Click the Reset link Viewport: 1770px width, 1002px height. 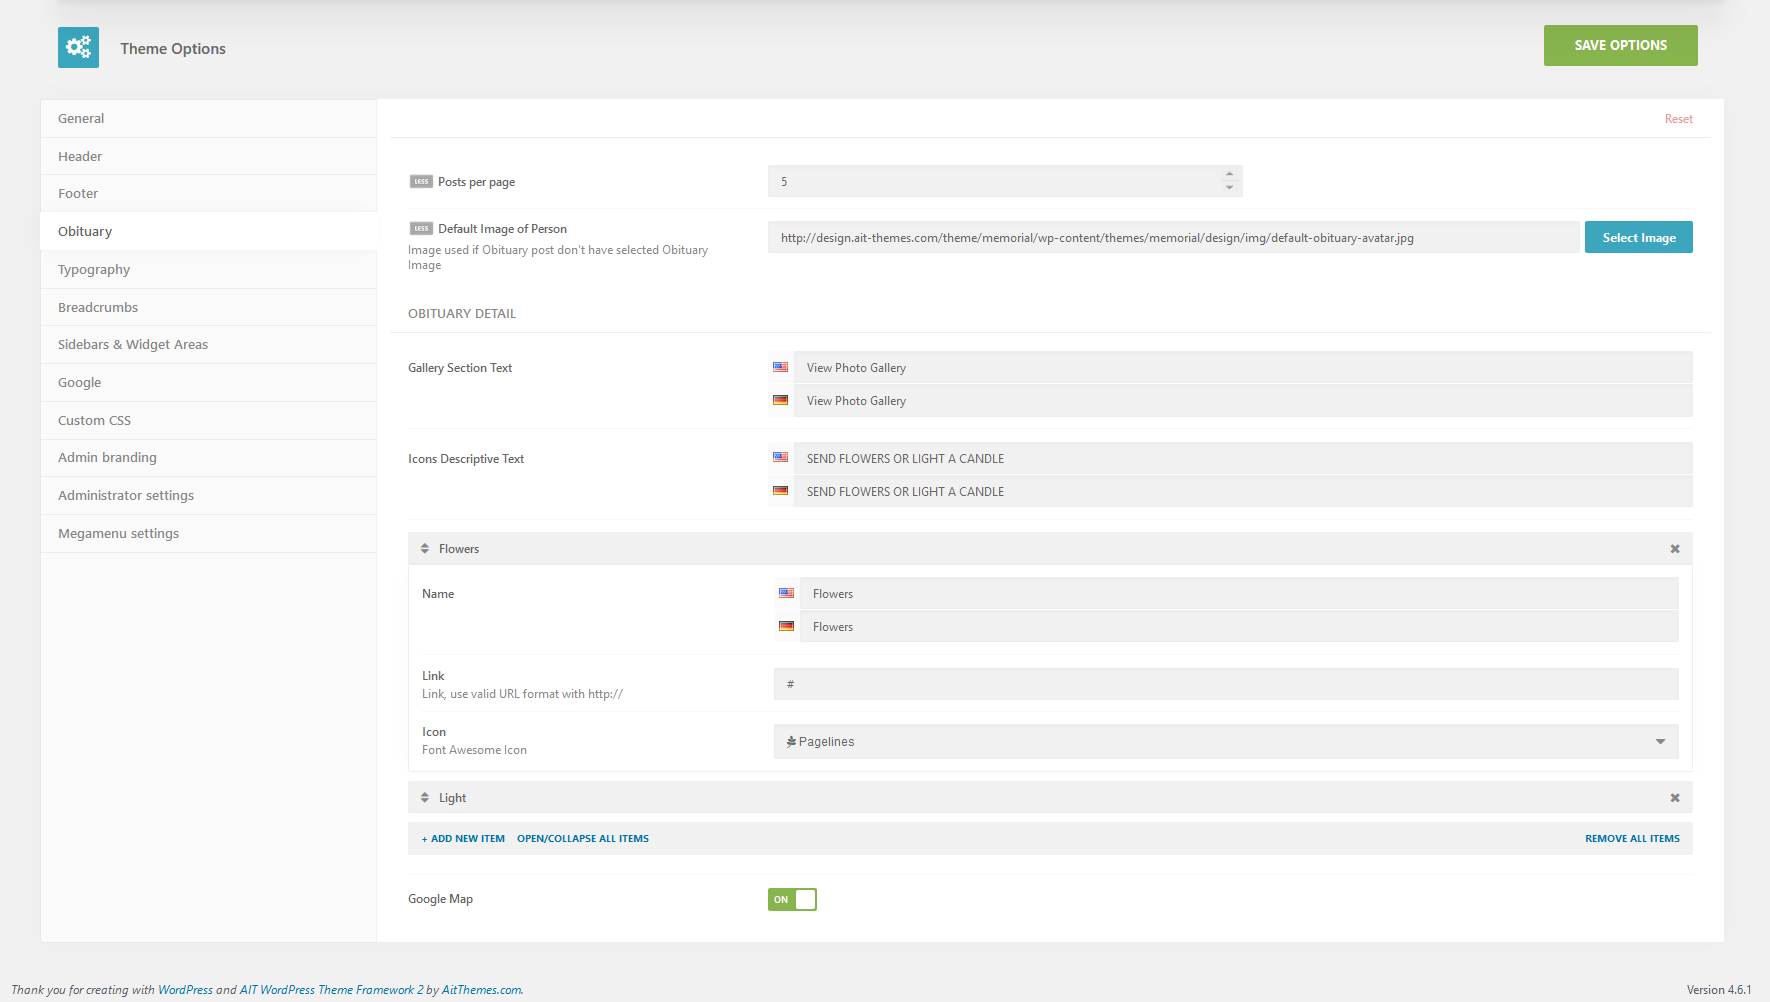(1678, 119)
